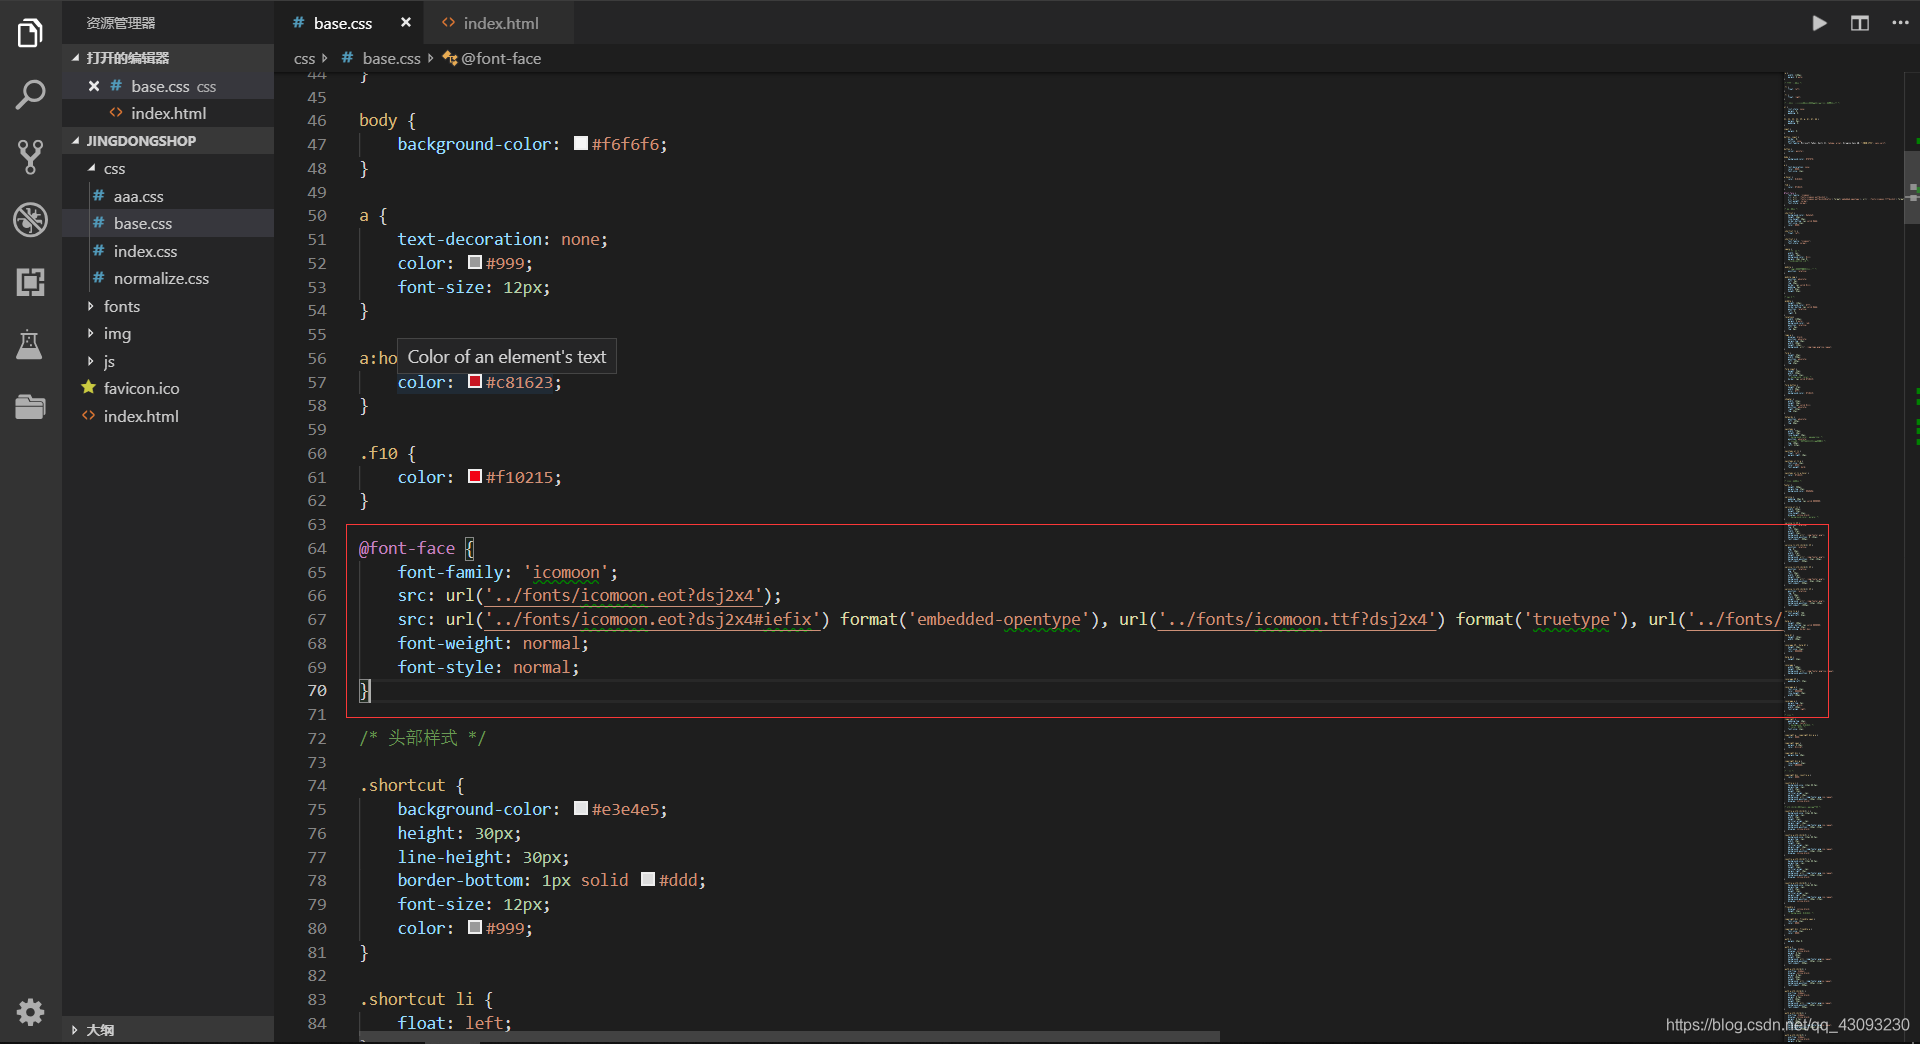The width and height of the screenshot is (1920, 1044).
Task: Open the Extensions view icon
Action: [30, 282]
